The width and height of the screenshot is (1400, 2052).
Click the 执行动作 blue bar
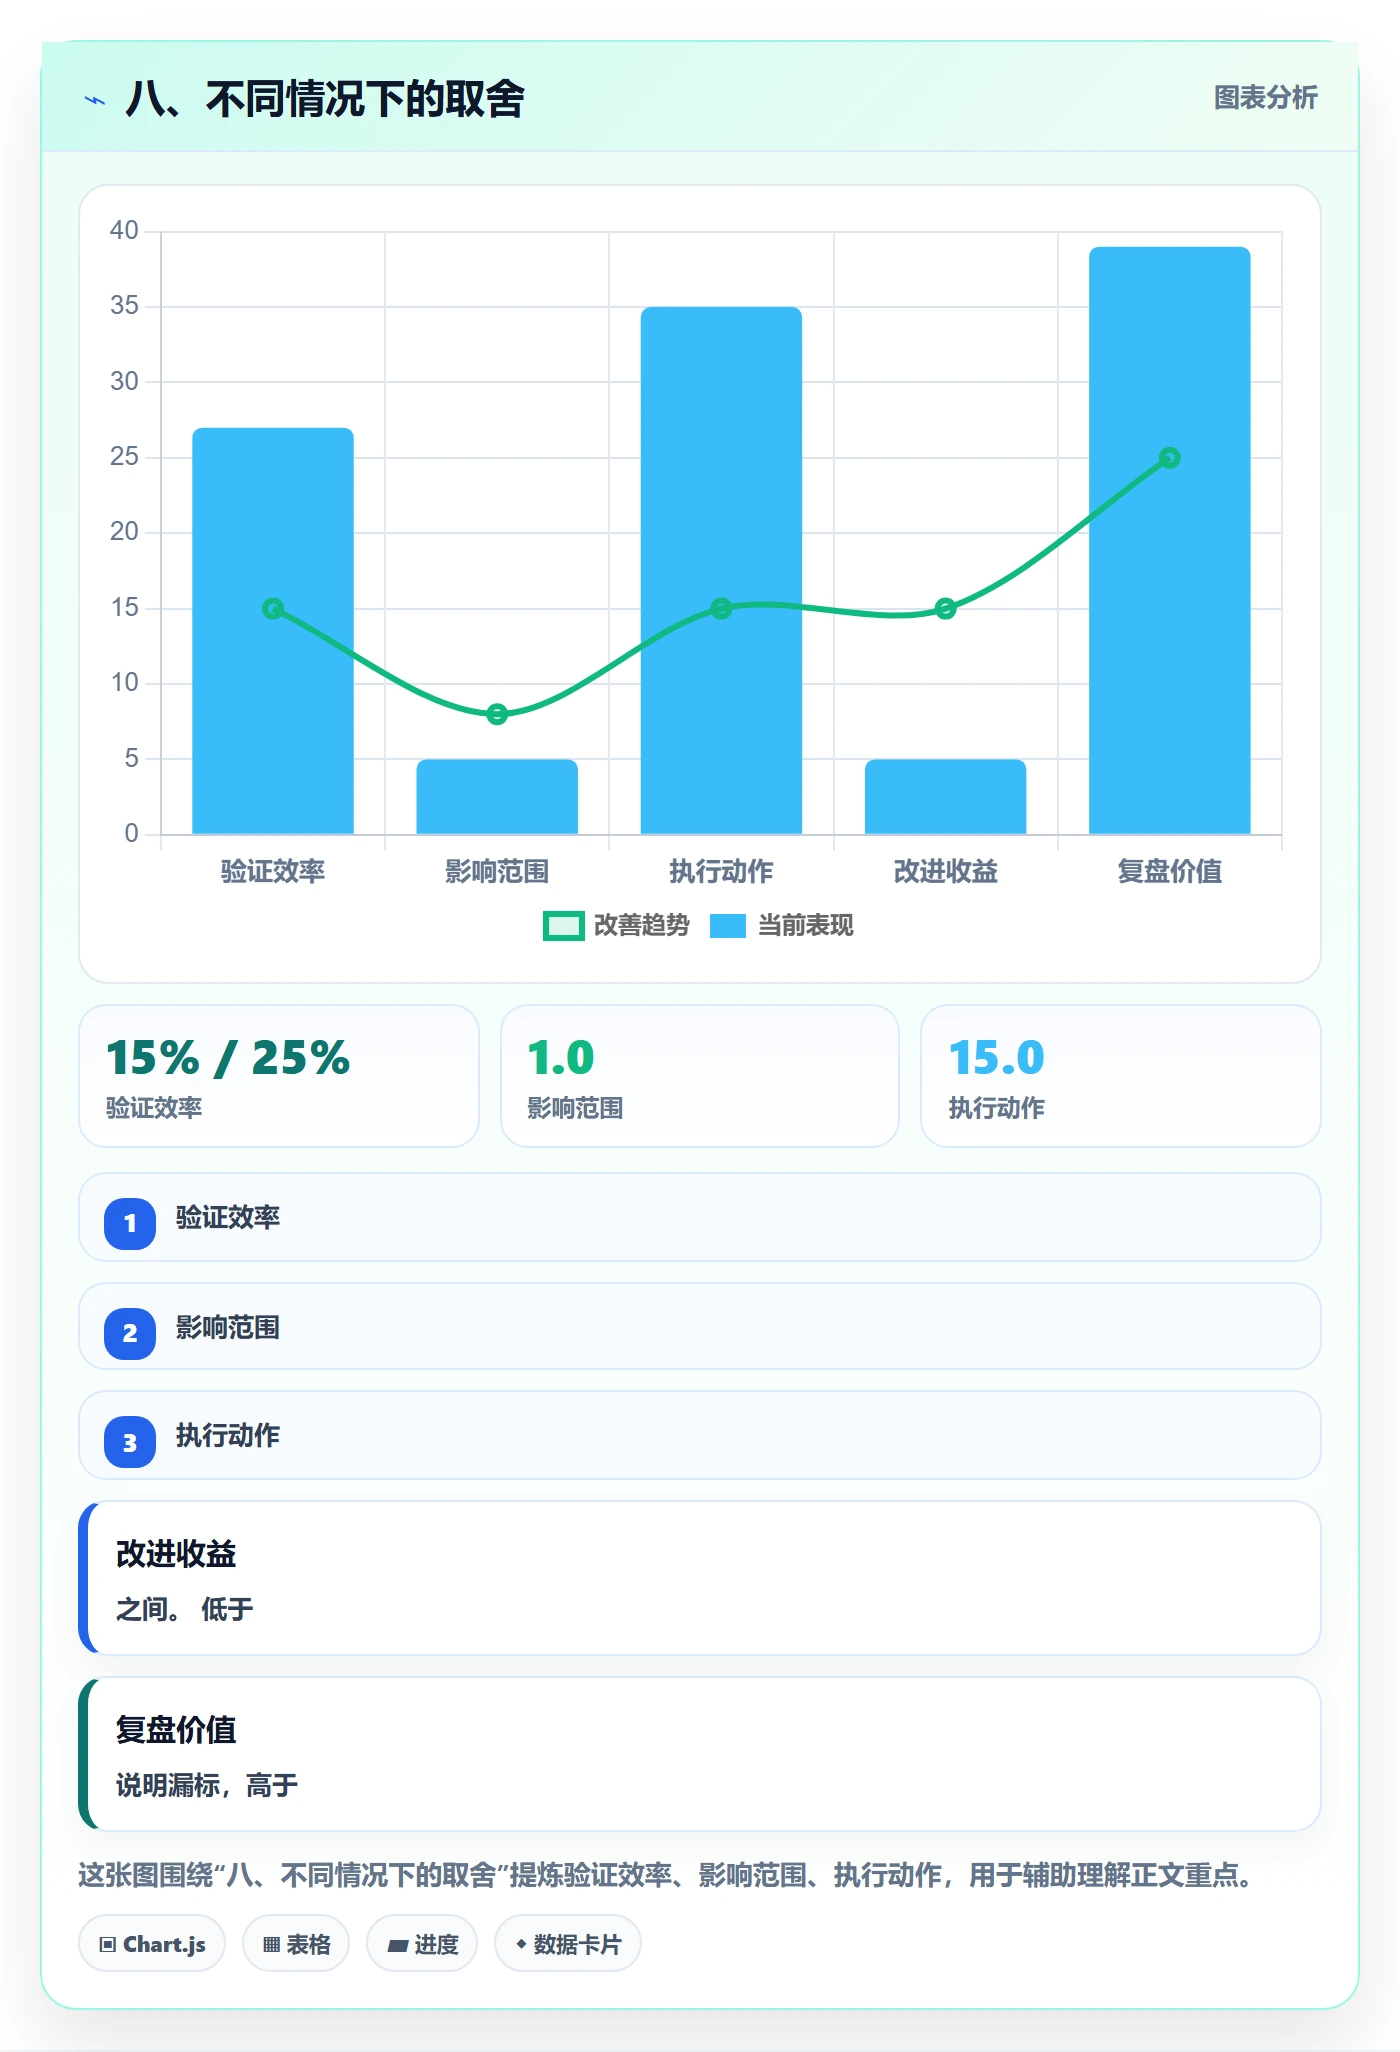(721, 571)
